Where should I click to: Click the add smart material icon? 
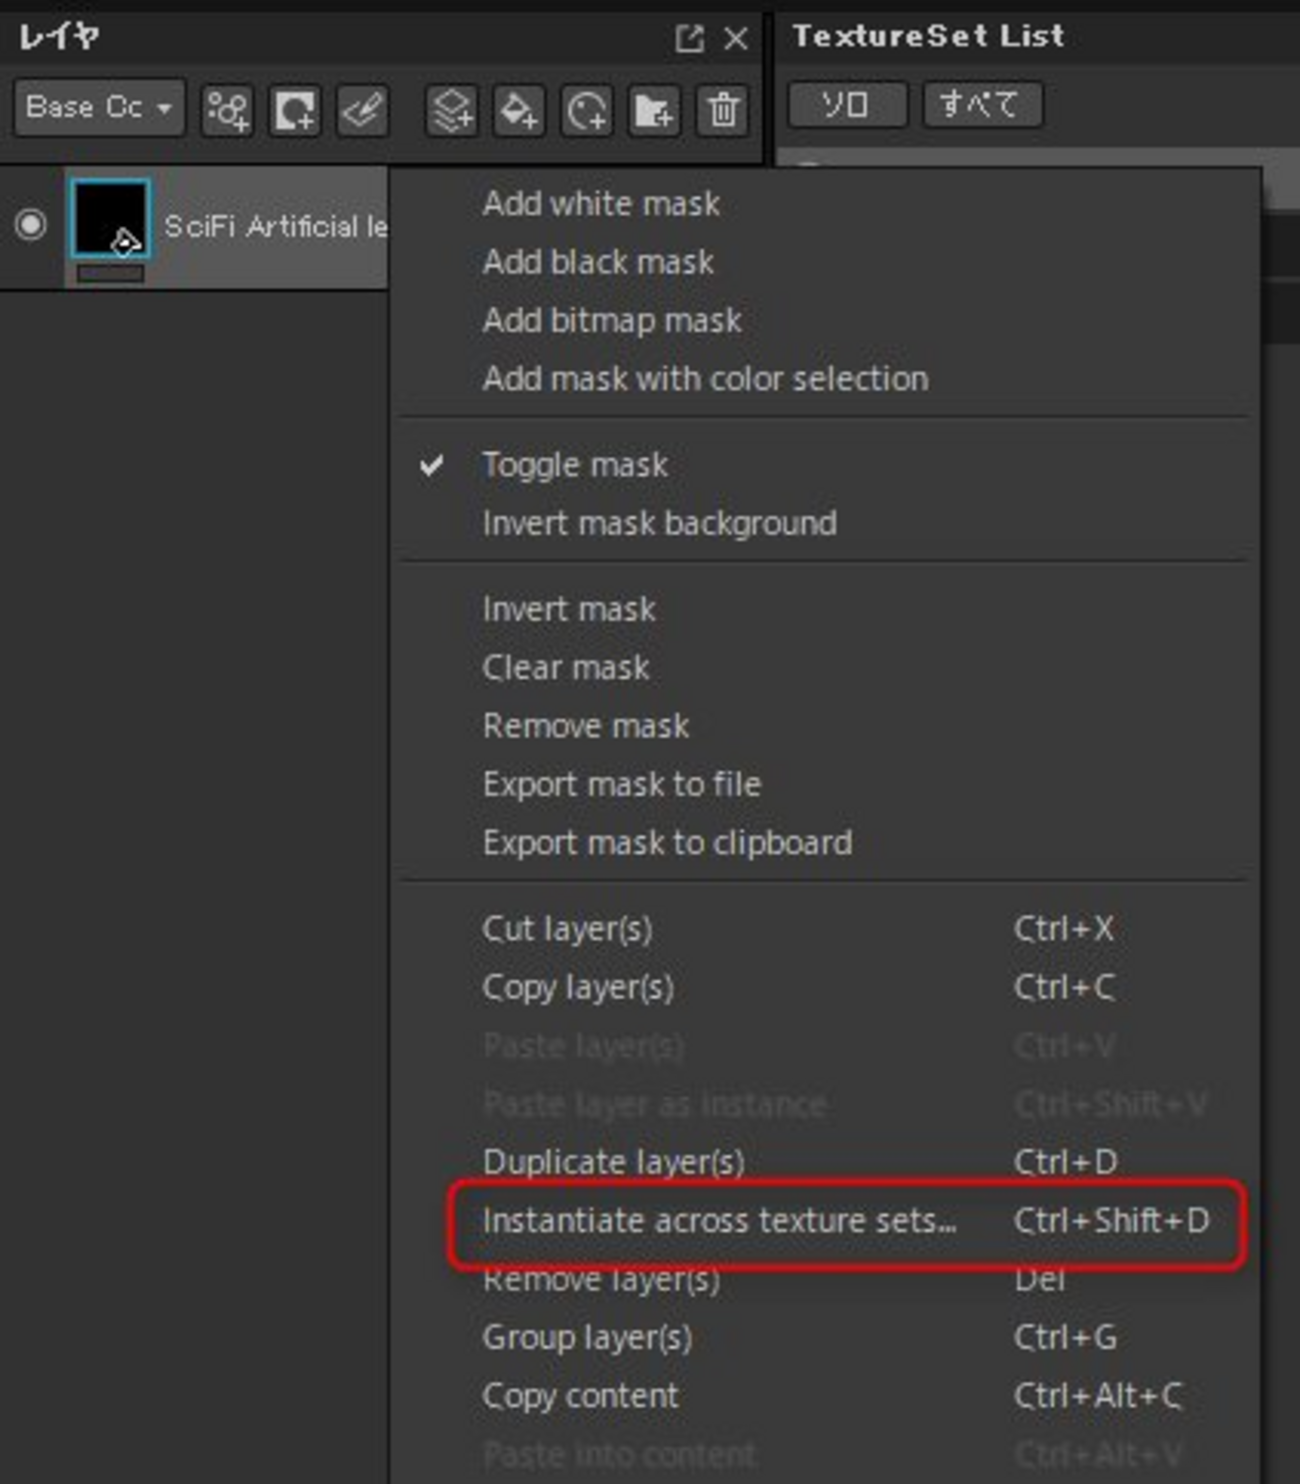(587, 109)
